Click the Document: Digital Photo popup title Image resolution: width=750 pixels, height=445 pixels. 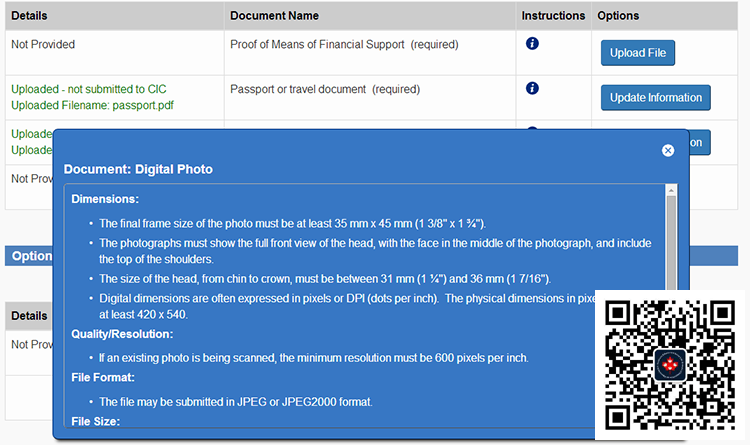(x=138, y=169)
